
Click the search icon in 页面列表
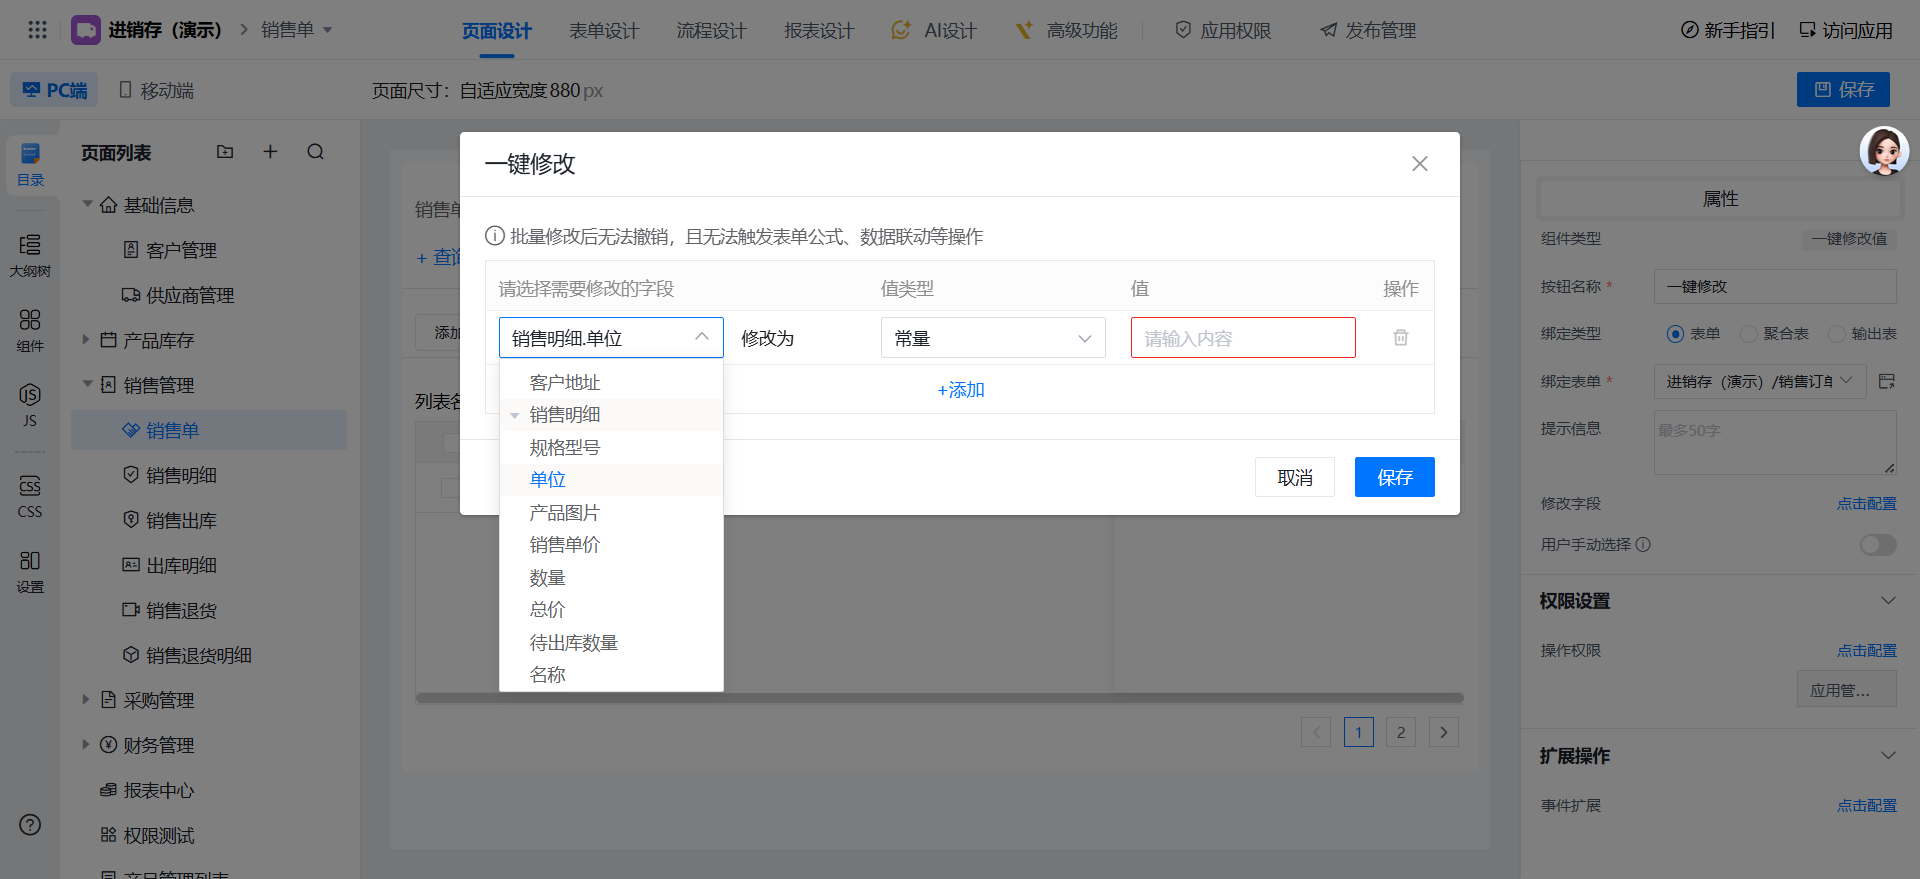coord(315,152)
